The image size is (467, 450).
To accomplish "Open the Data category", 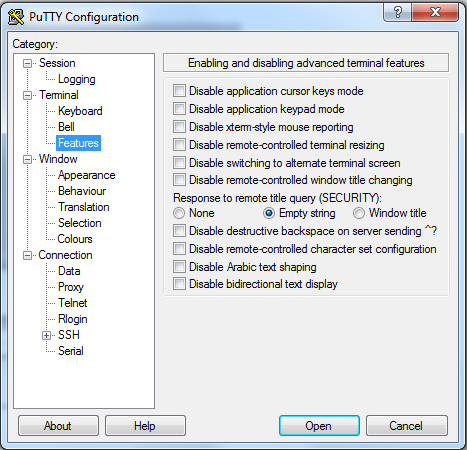I will coord(69,271).
